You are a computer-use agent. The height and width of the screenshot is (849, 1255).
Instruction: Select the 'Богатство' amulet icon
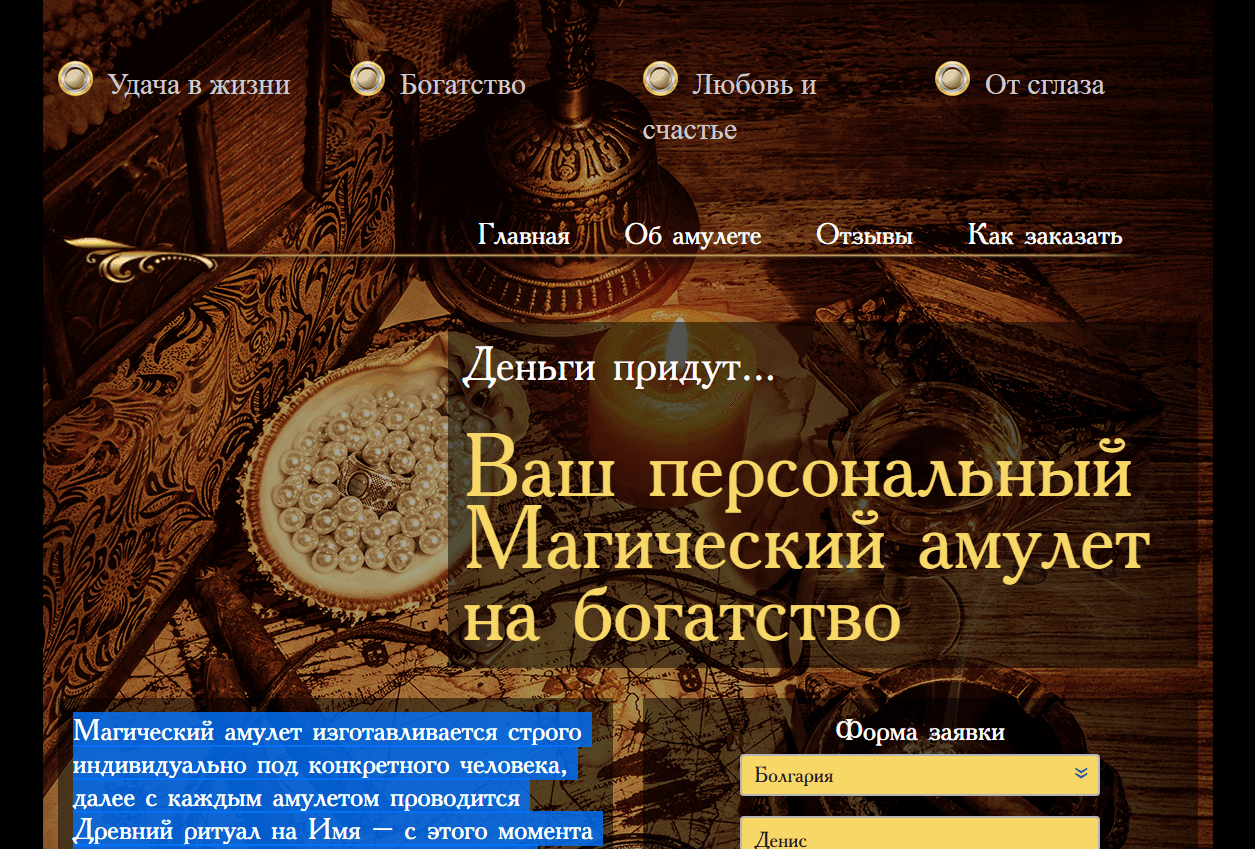click(x=368, y=79)
